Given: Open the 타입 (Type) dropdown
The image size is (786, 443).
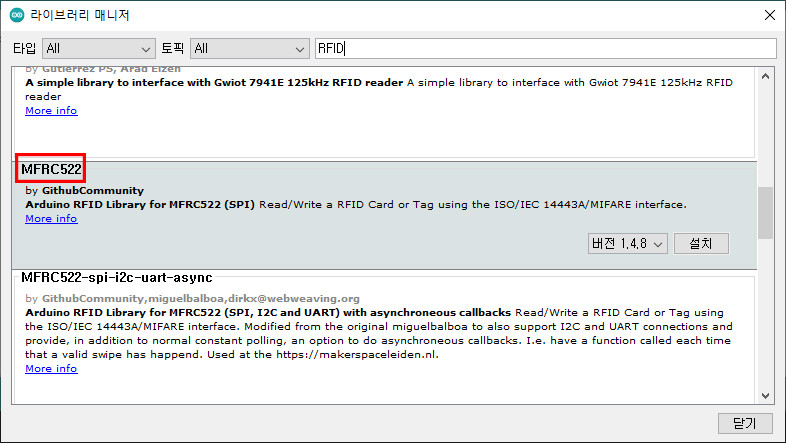Looking at the screenshot, I should point(98,48).
